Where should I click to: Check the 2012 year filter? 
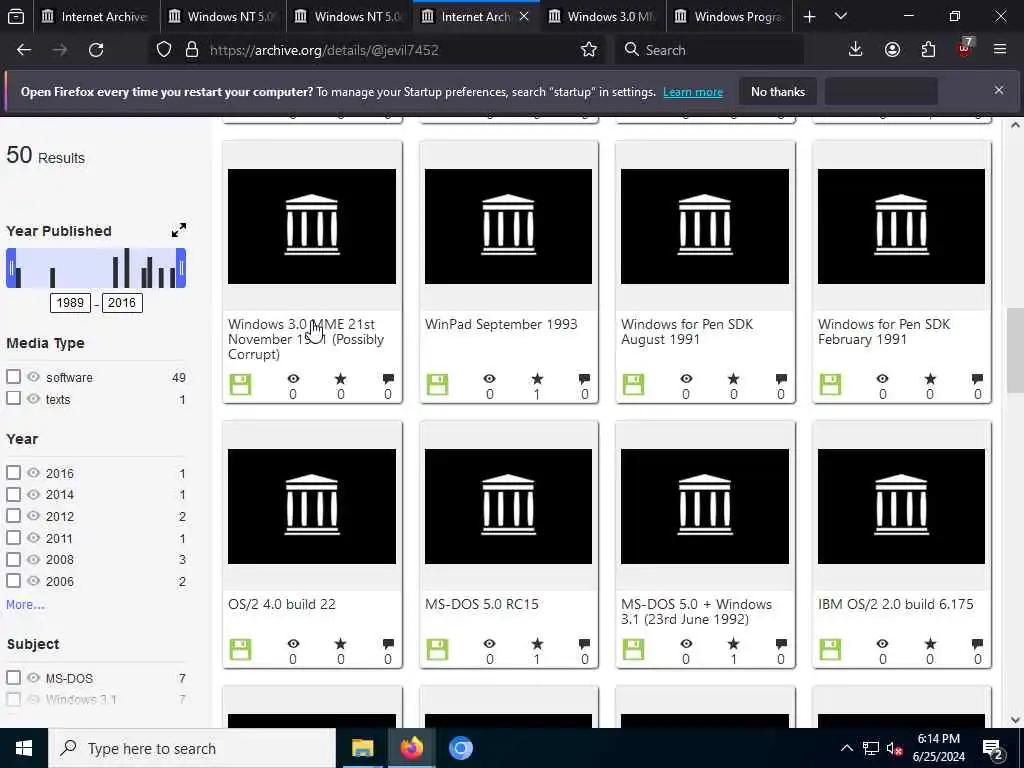point(13,515)
